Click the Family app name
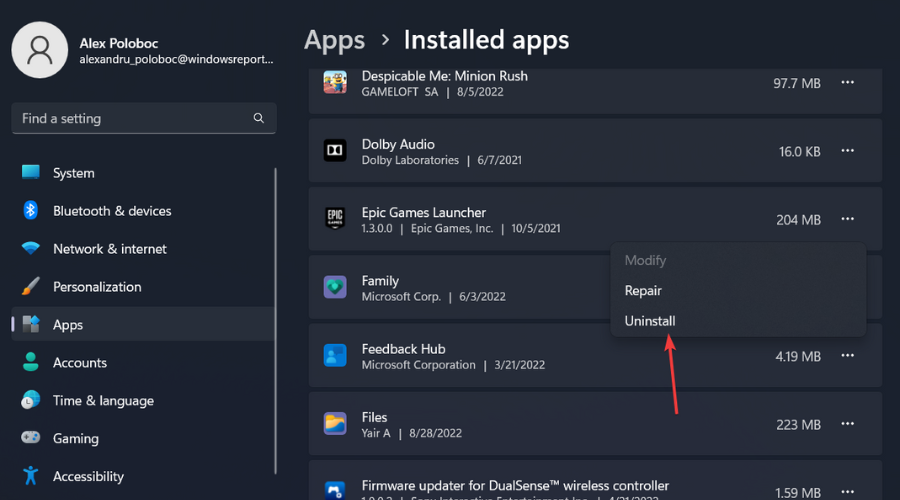This screenshot has height=500, width=900. [x=380, y=281]
